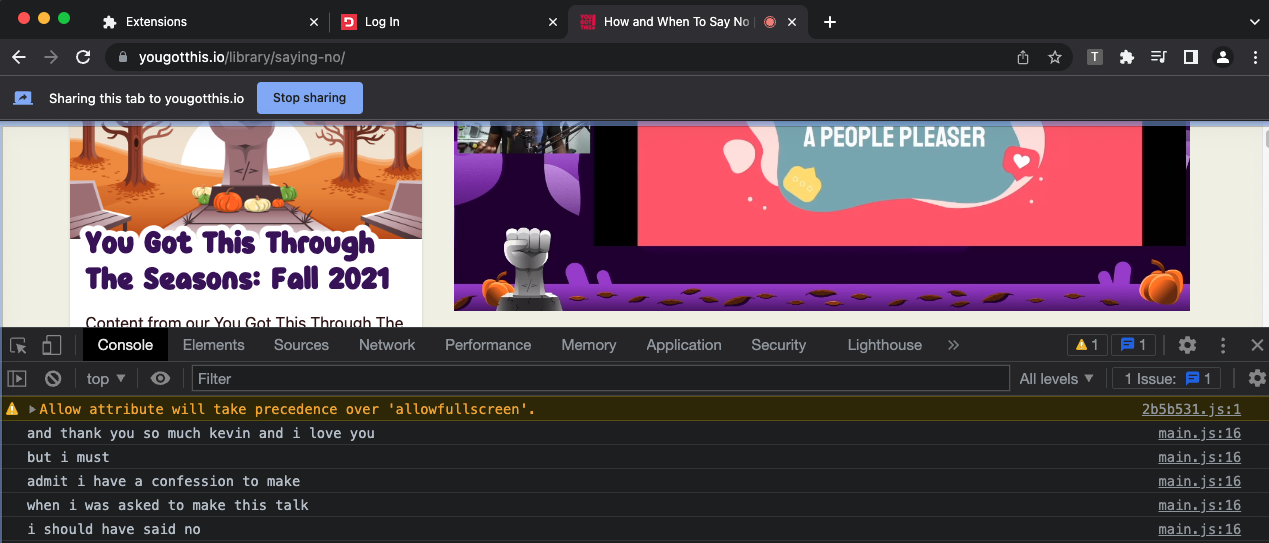Open the Chrome three-dot menu
The image size is (1269, 543).
1254,57
